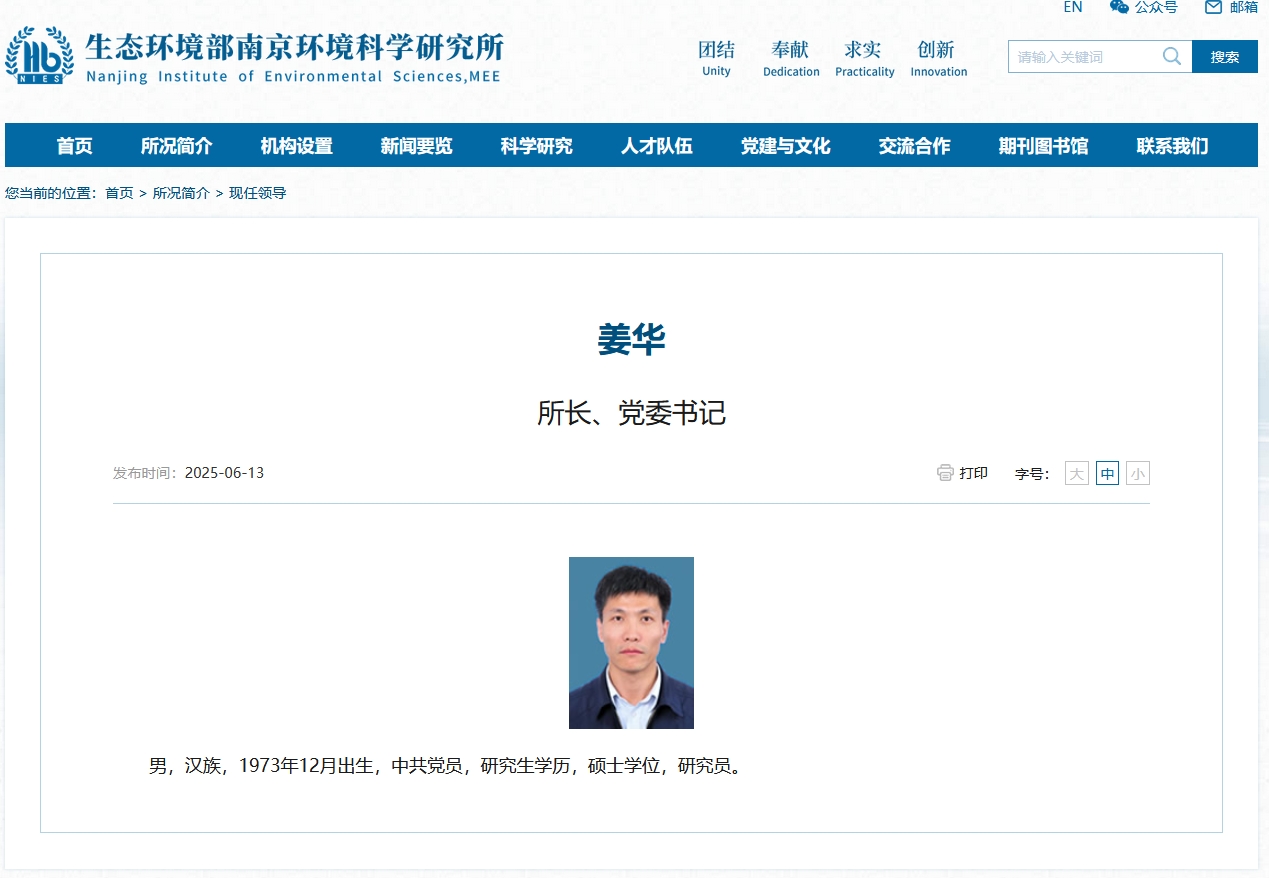The image size is (1269, 878).
Task: Click the 打印 print link
Action: click(x=973, y=473)
